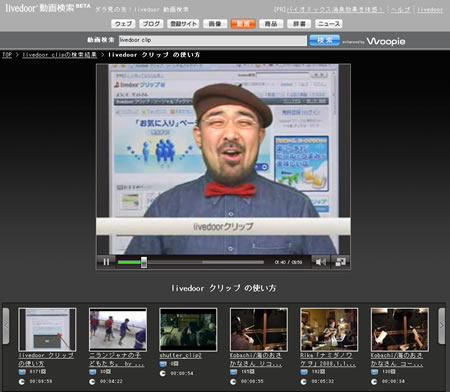Screen dimensions: 450x392
Task: Show previous thumbnails with the left arrow
Action: 6,326
